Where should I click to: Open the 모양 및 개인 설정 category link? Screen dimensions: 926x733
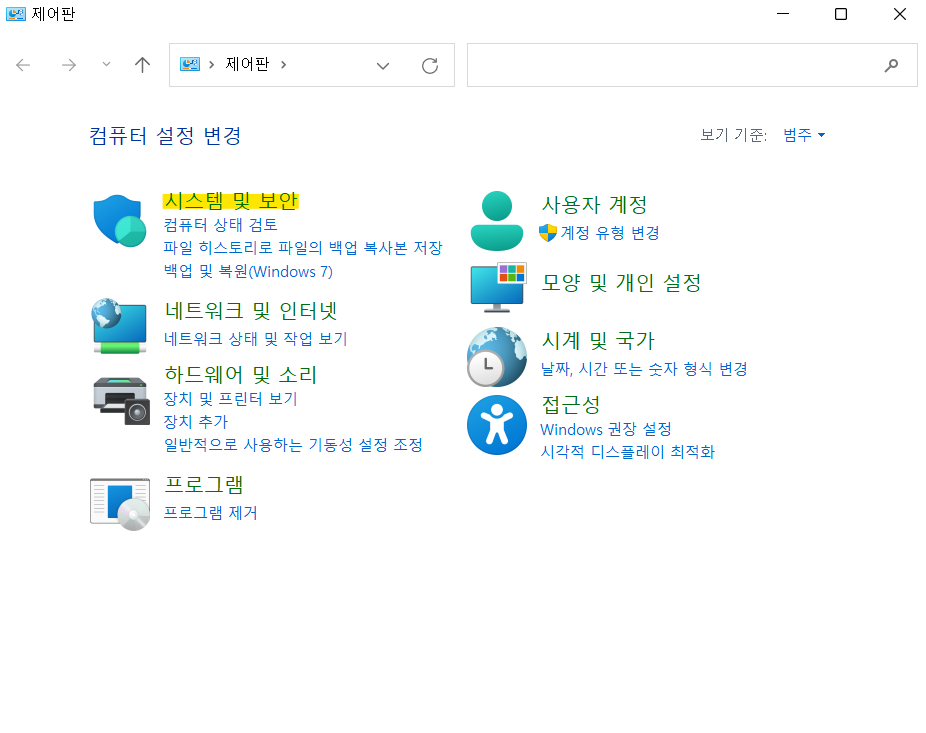621,282
